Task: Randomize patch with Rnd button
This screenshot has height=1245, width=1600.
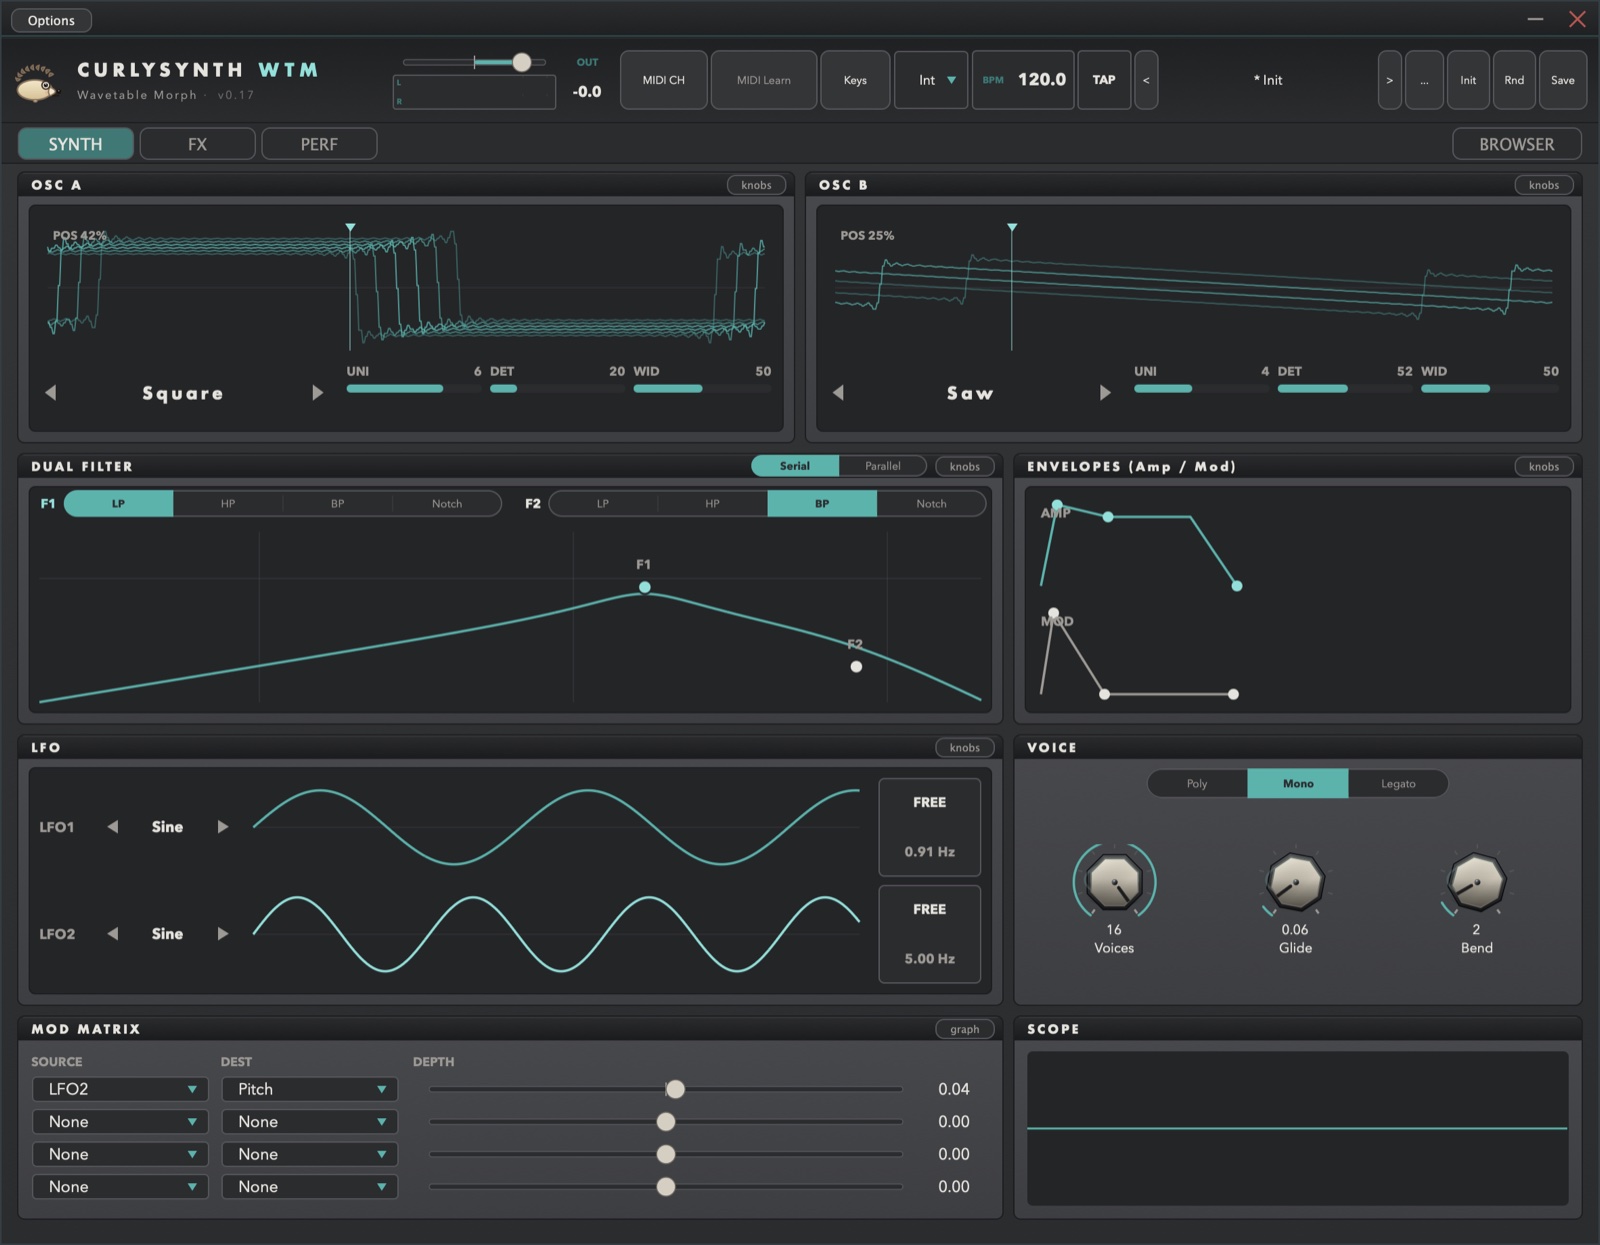Action: tap(1514, 80)
